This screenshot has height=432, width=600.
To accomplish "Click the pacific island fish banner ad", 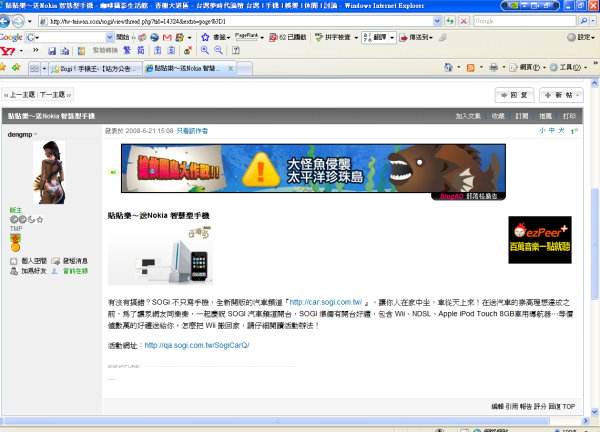I will pos(313,168).
